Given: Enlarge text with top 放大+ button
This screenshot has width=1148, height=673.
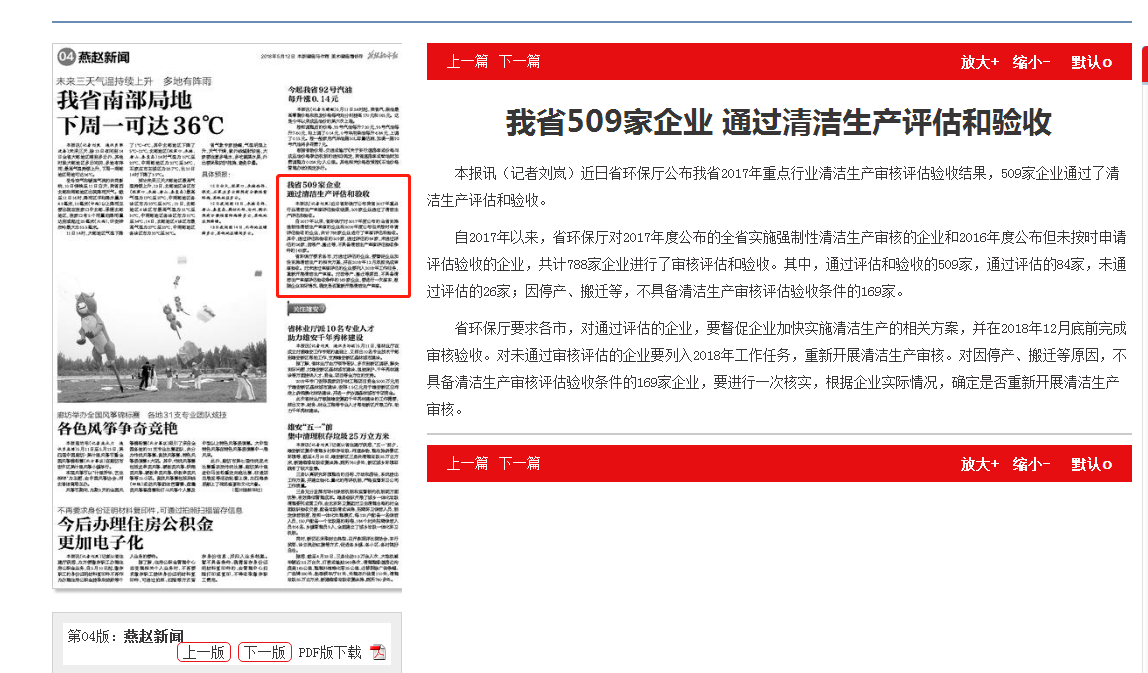Looking at the screenshot, I should pyautogui.click(x=979, y=62).
